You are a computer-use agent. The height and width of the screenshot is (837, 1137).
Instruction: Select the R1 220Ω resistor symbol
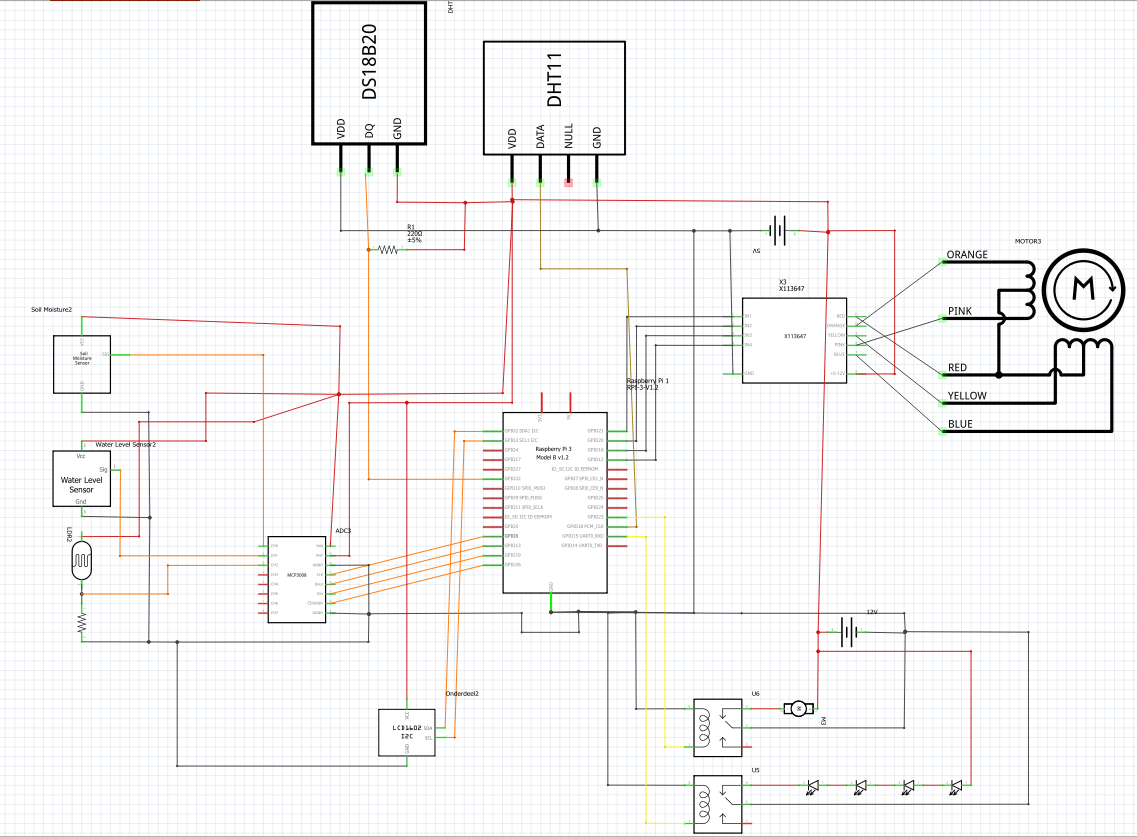point(389,250)
